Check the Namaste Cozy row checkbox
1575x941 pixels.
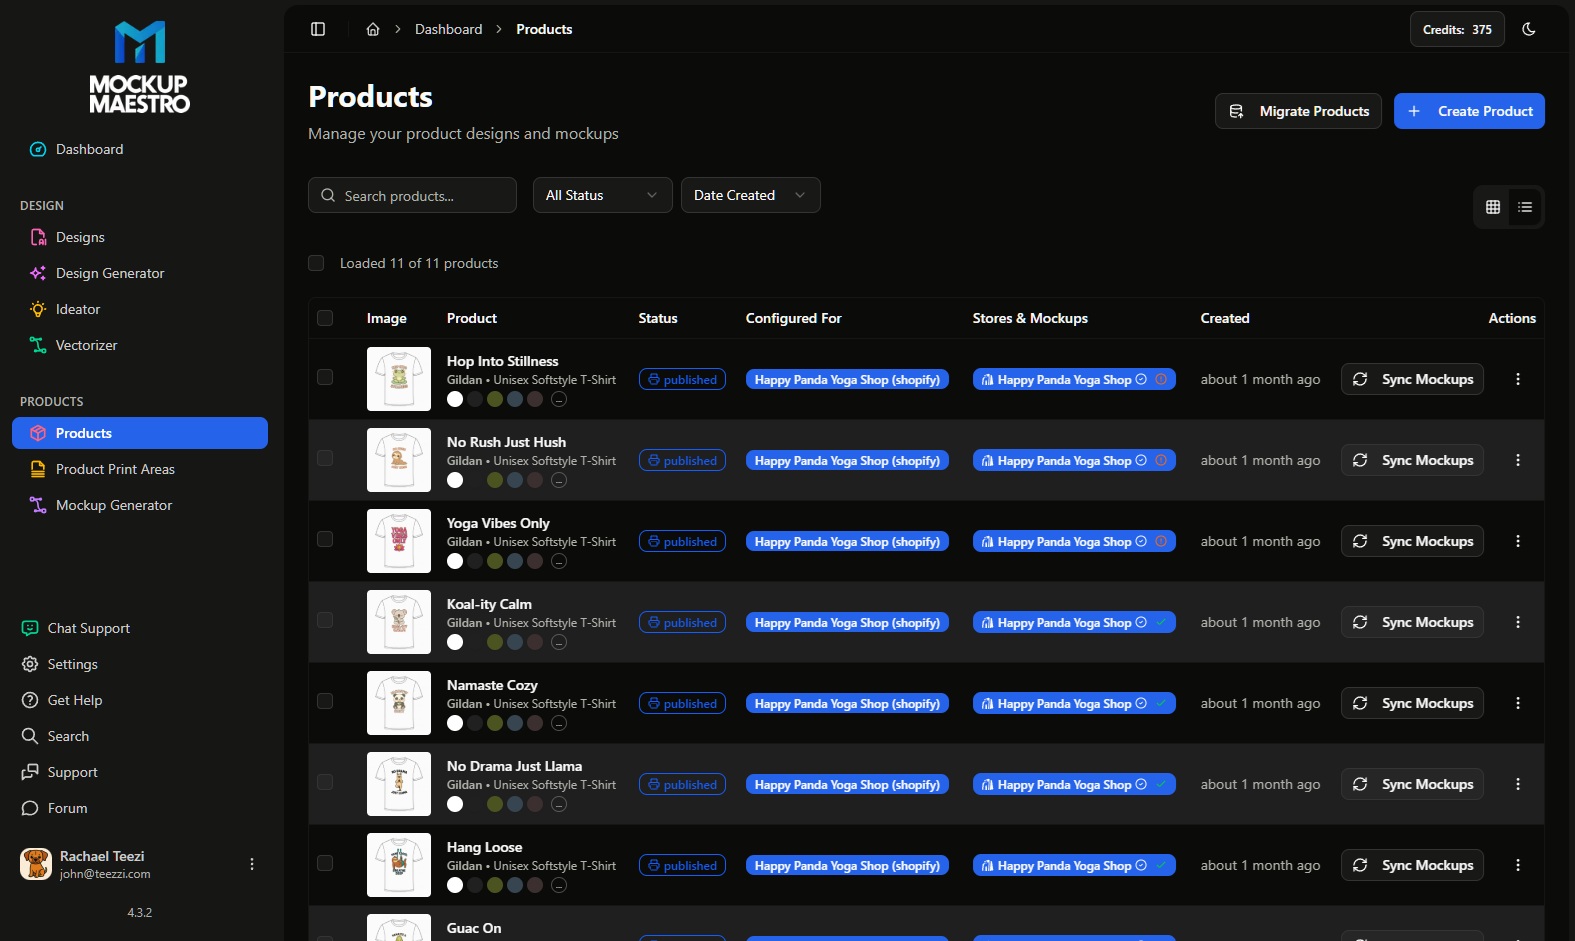[325, 701]
